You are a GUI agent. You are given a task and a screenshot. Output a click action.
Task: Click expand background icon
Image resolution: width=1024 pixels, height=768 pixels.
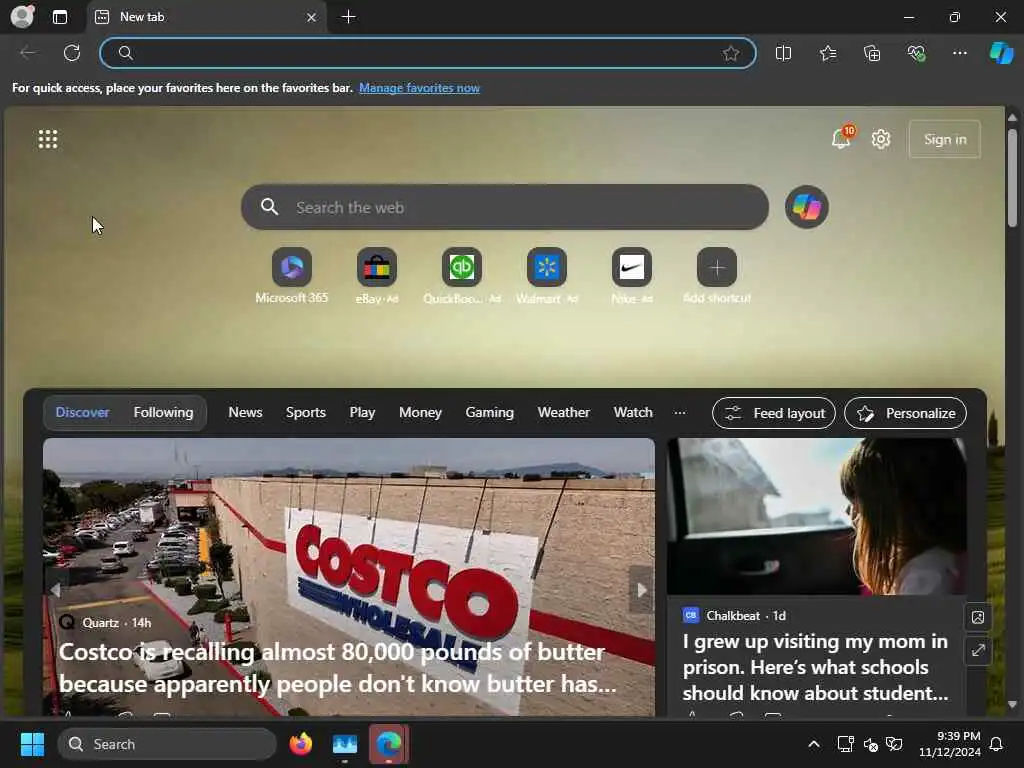tap(978, 651)
